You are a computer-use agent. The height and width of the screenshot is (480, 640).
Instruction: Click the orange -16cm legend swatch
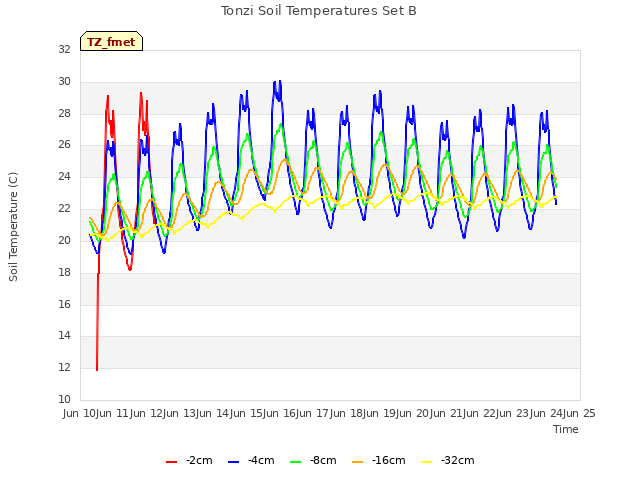[x=358, y=462]
